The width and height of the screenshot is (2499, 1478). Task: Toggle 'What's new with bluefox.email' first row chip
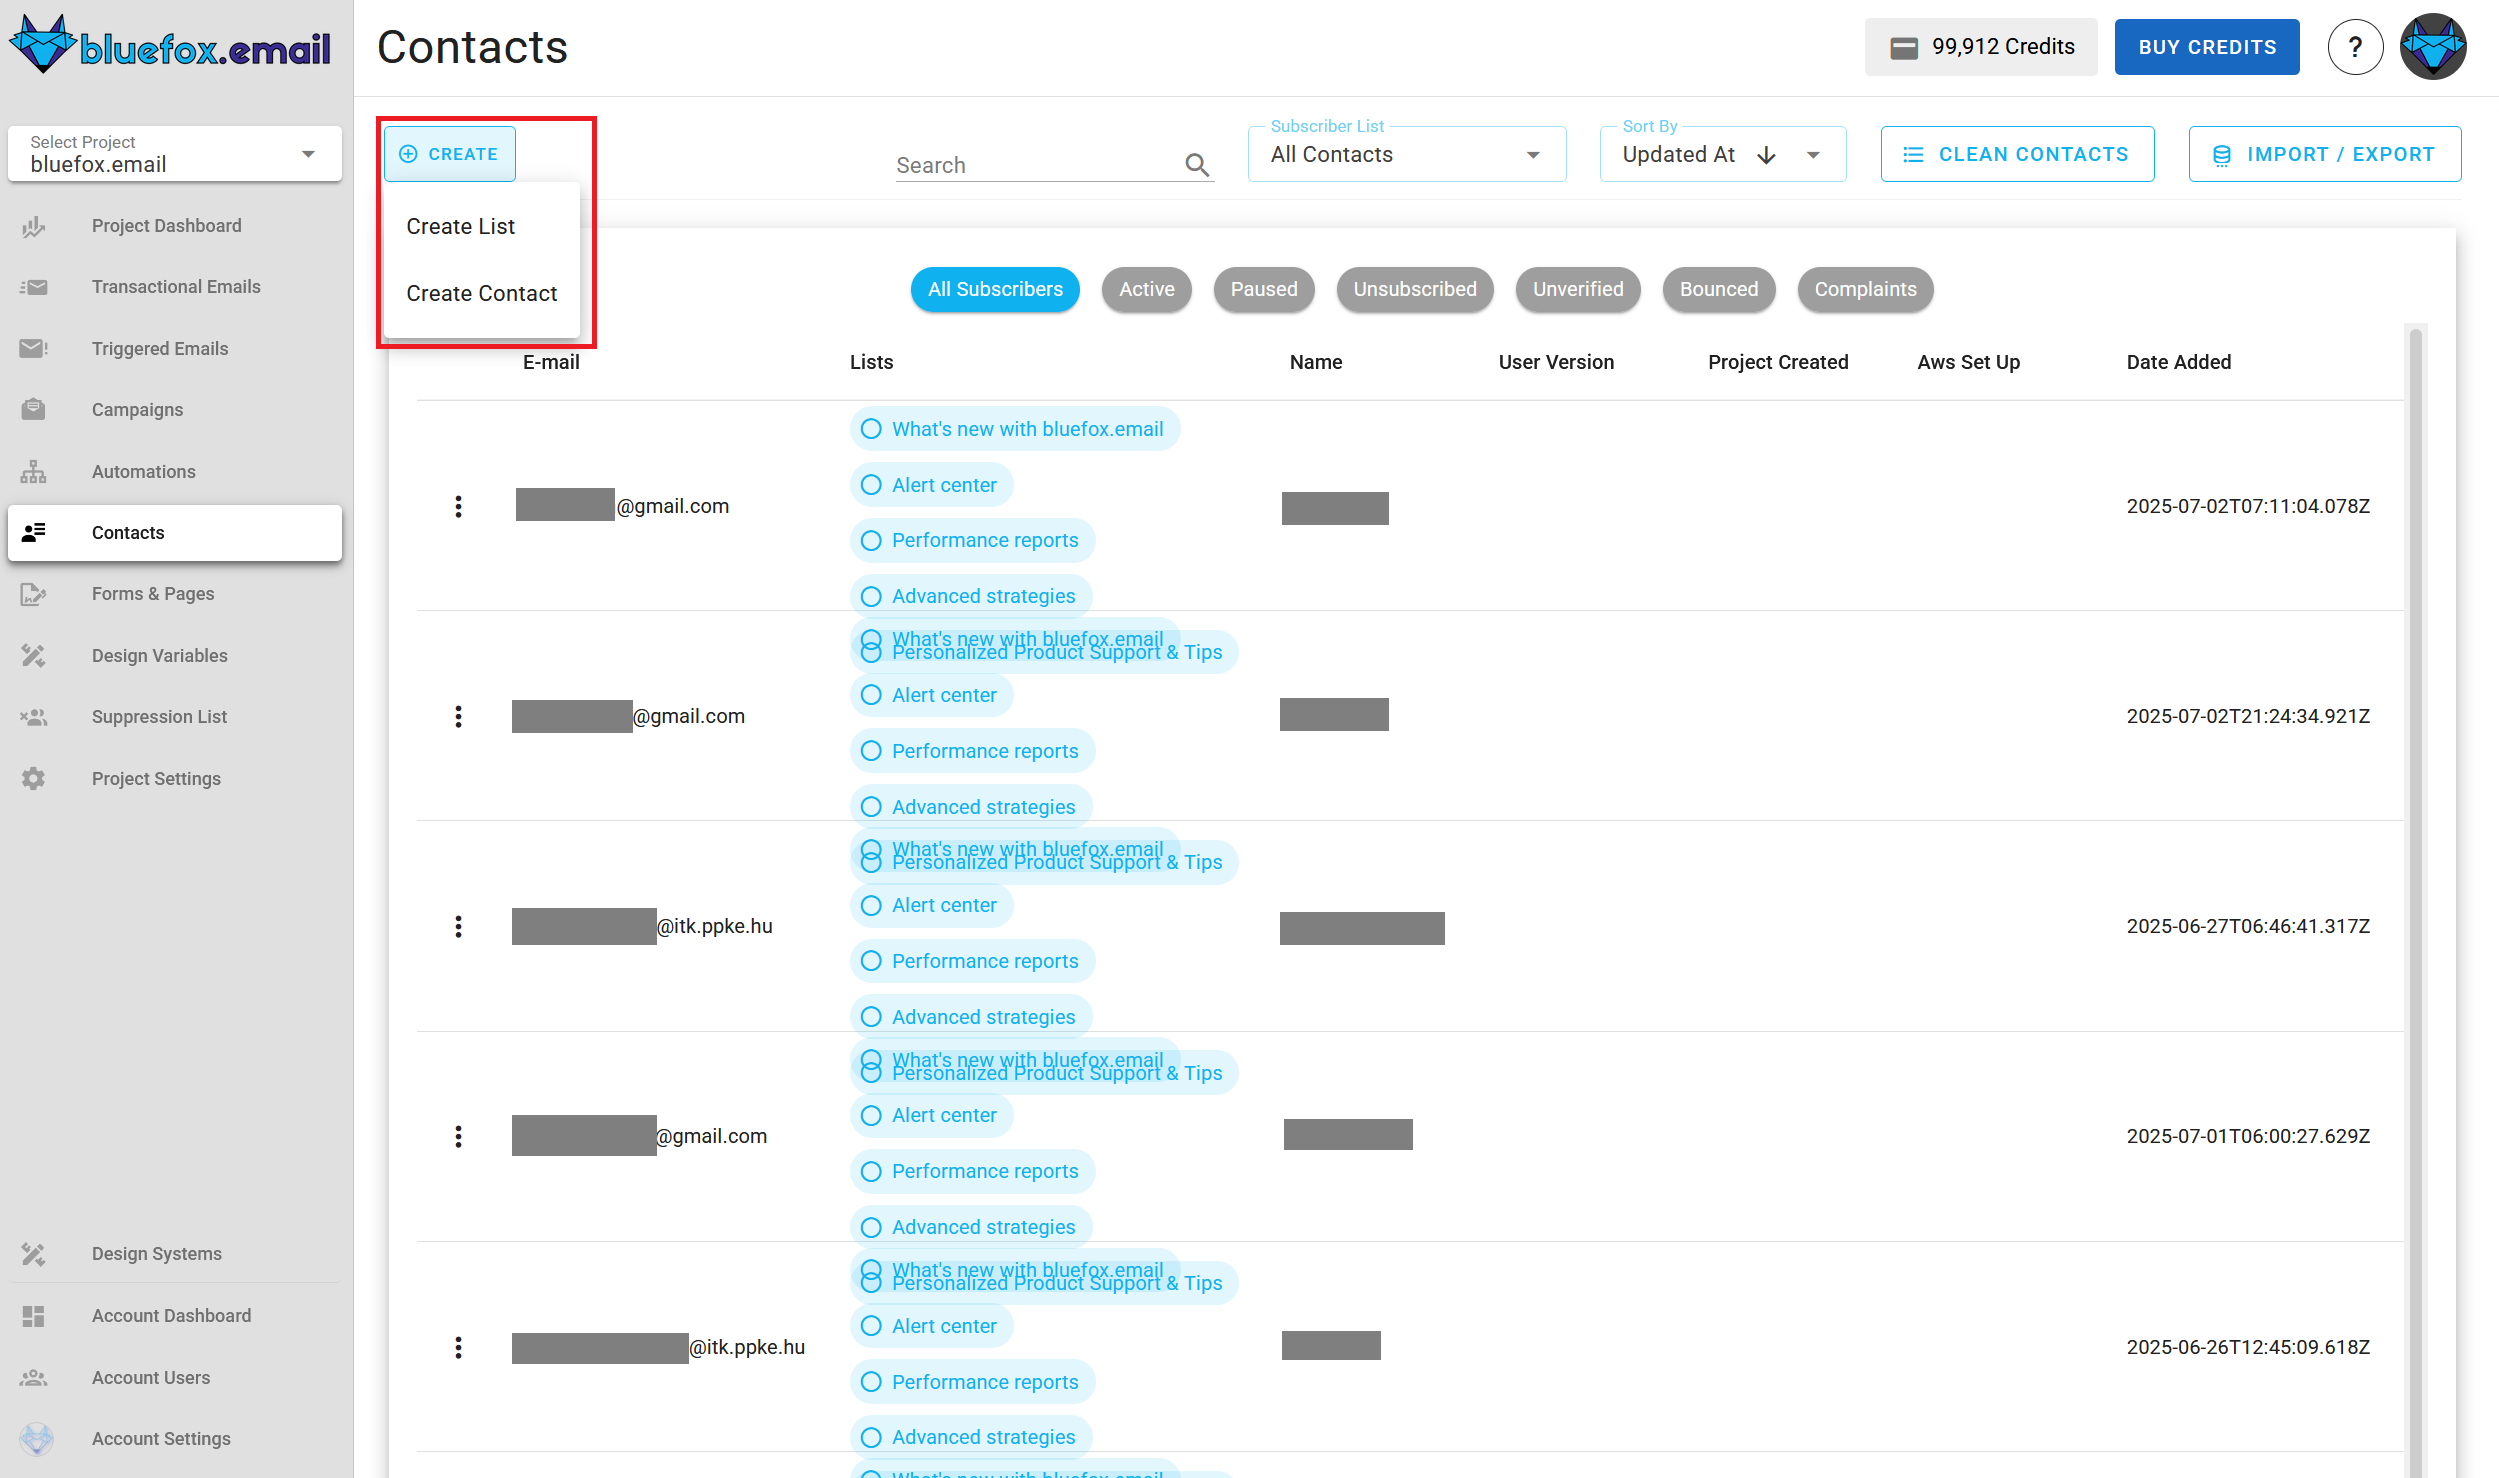click(1015, 429)
